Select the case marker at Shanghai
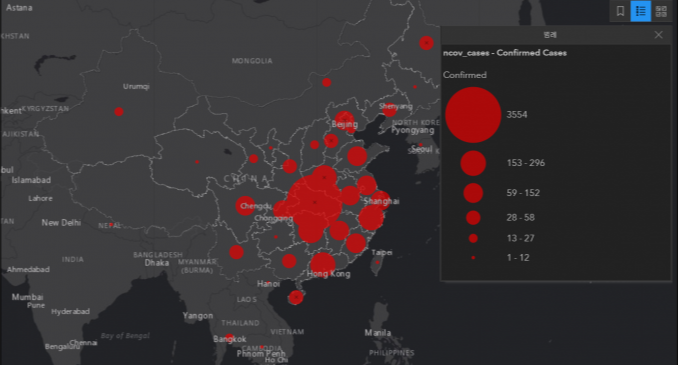 click(380, 200)
